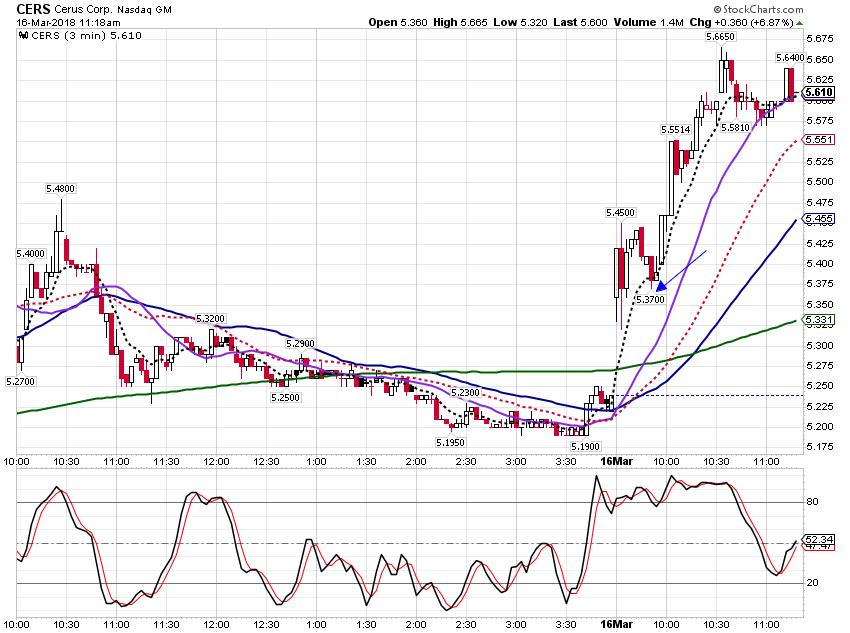The width and height of the screenshot is (850, 633).
Task: Click the 52.34 oscillator value tag
Action: point(819,539)
